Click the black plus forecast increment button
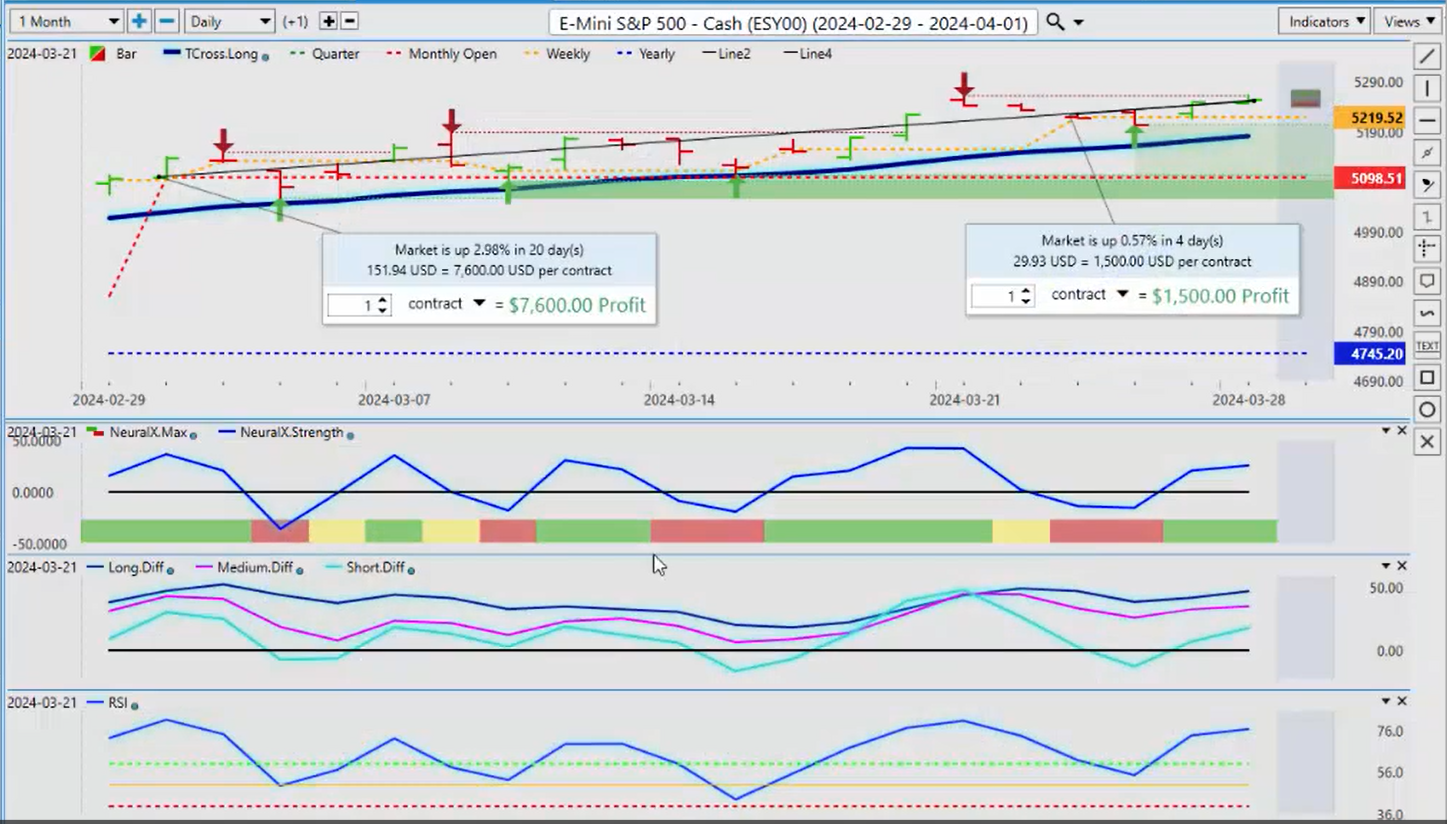The height and width of the screenshot is (824, 1447). point(328,21)
